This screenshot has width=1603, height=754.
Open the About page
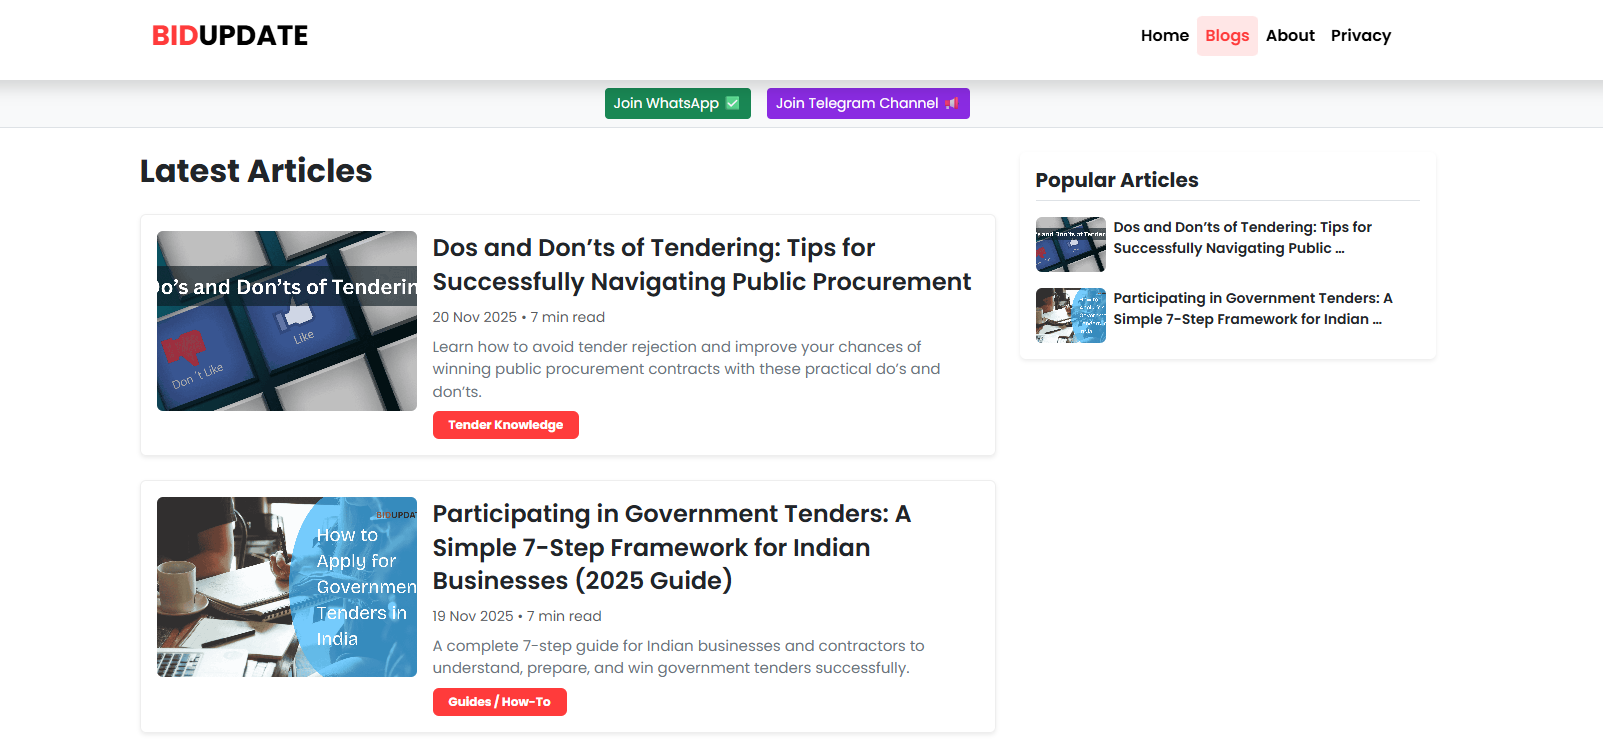[x=1290, y=36]
